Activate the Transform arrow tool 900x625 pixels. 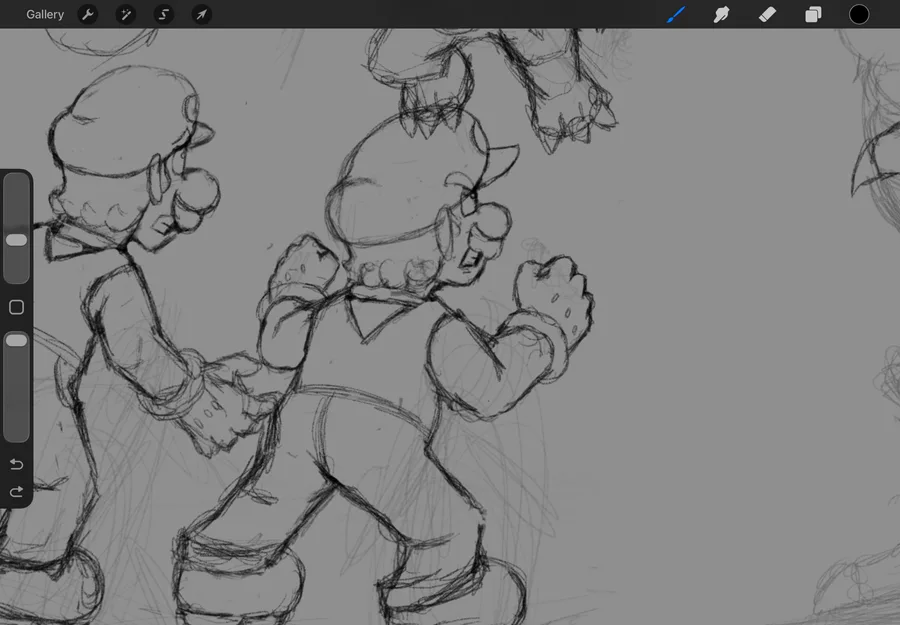click(x=201, y=14)
